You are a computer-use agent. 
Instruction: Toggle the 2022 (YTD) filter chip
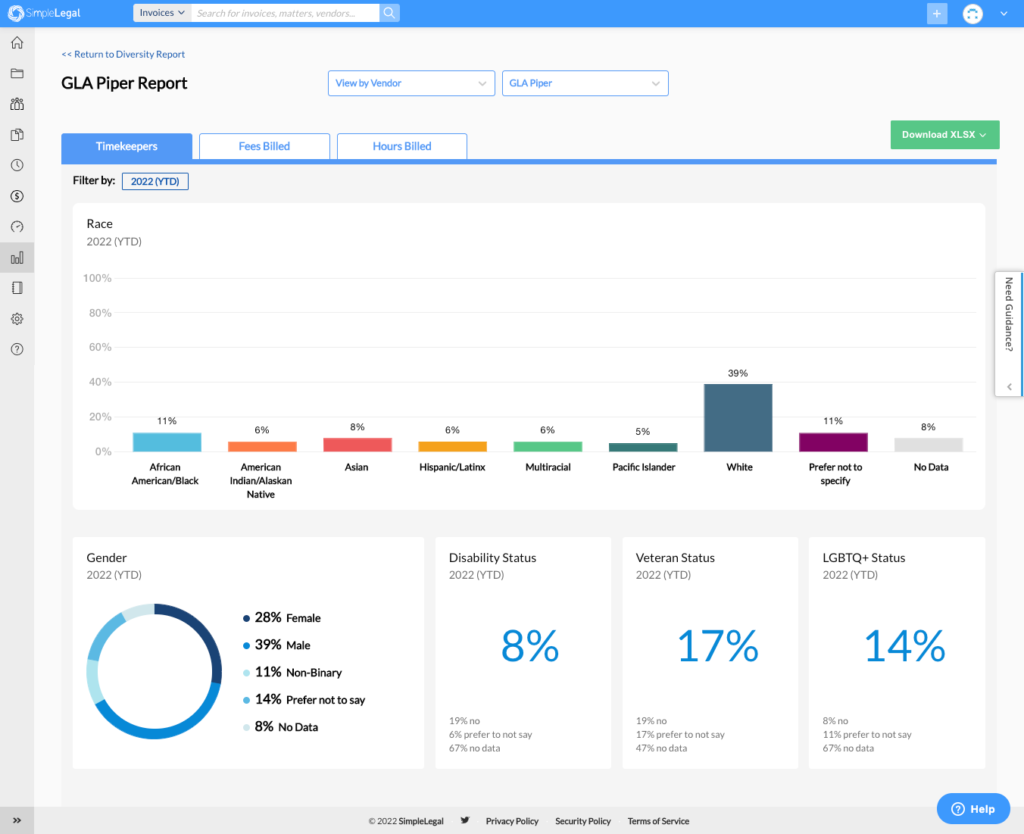tap(154, 181)
